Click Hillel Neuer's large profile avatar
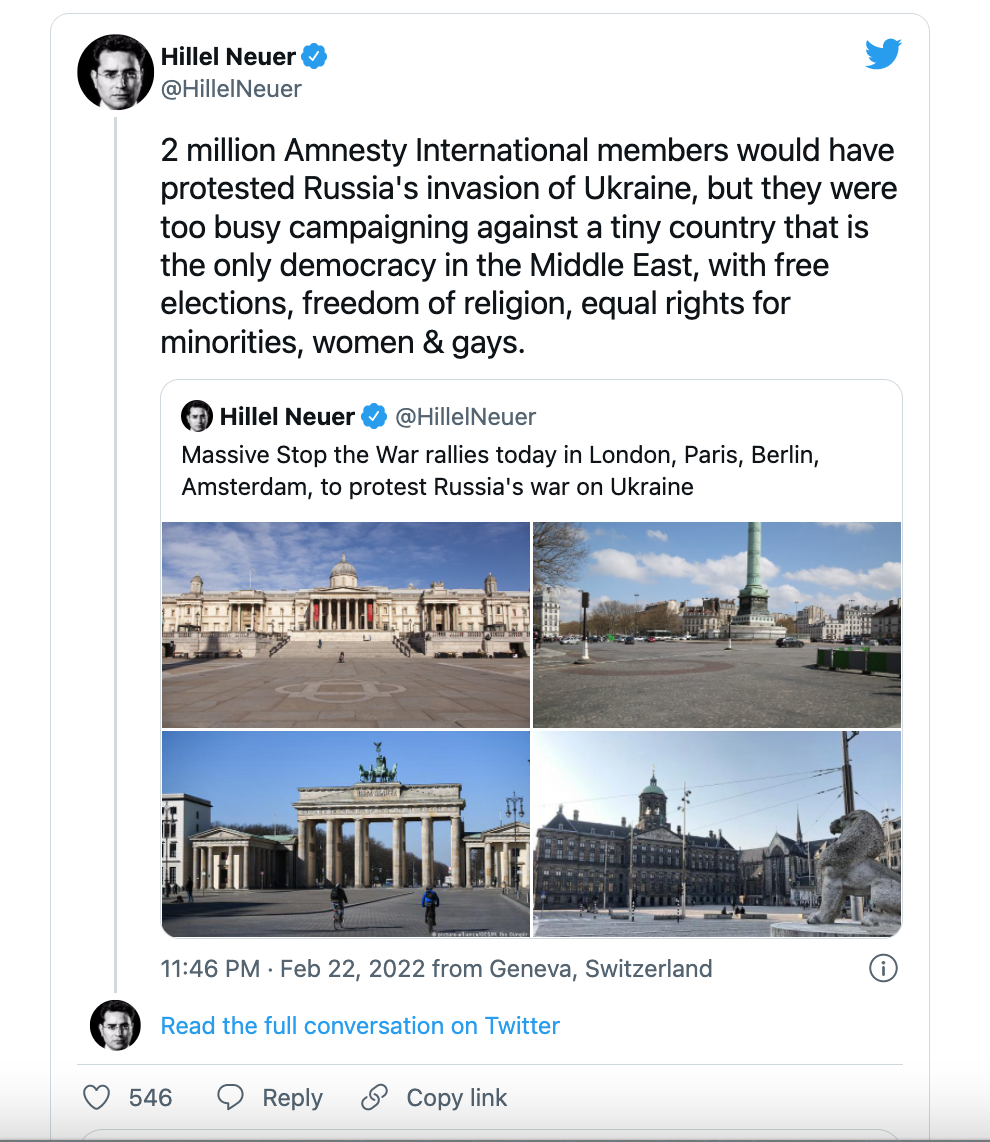The image size is (990, 1142). [116, 72]
